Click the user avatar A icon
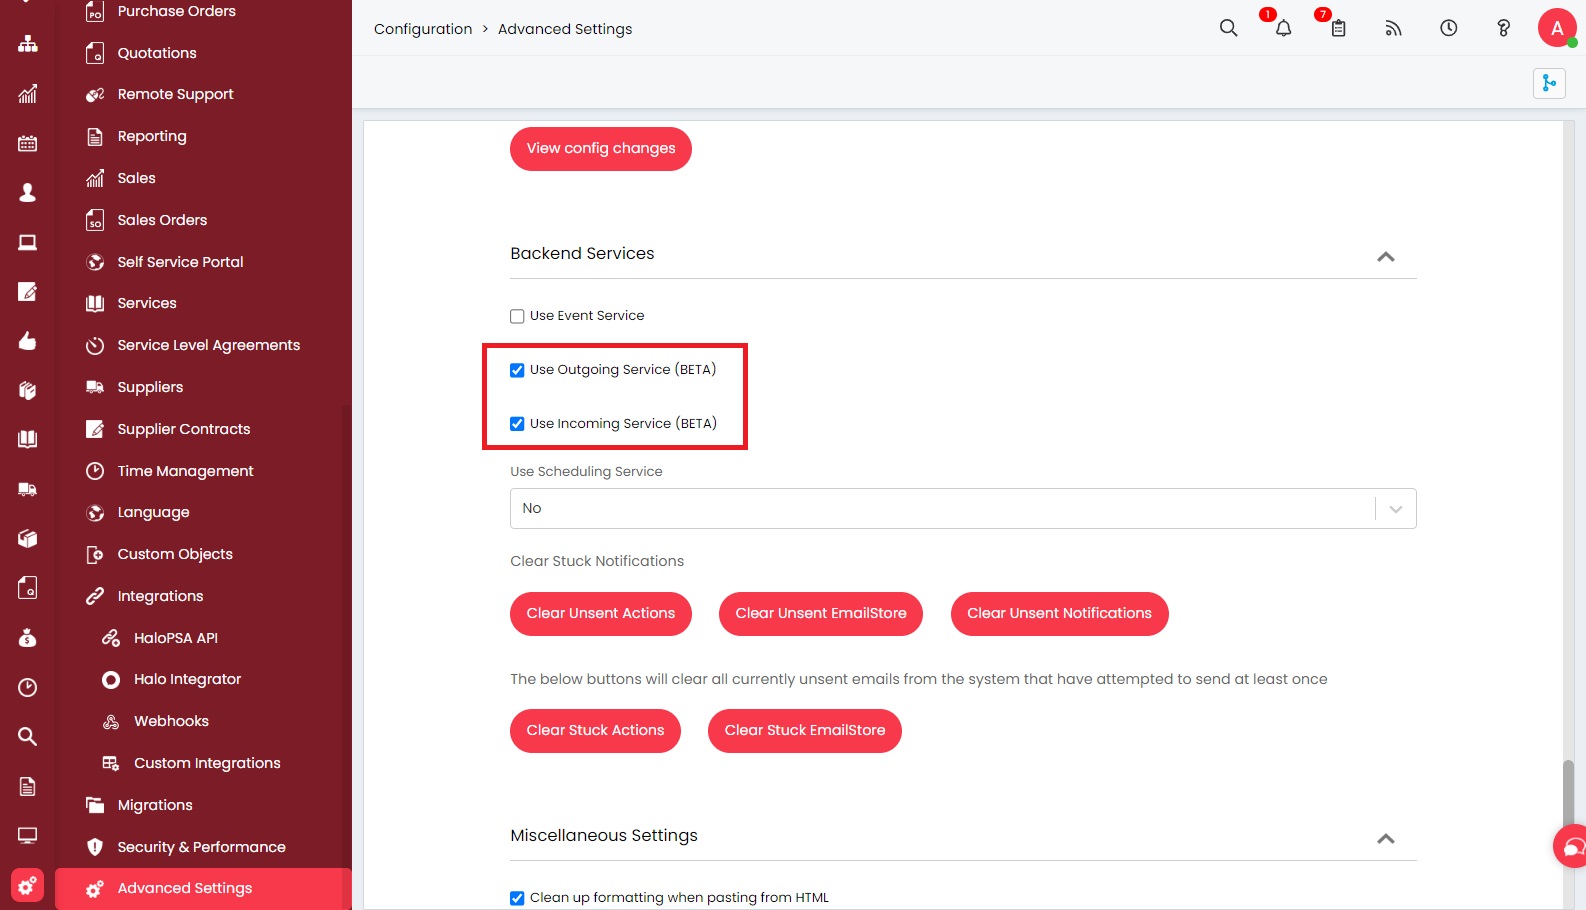Viewport: 1586px width, 910px height. (x=1556, y=28)
